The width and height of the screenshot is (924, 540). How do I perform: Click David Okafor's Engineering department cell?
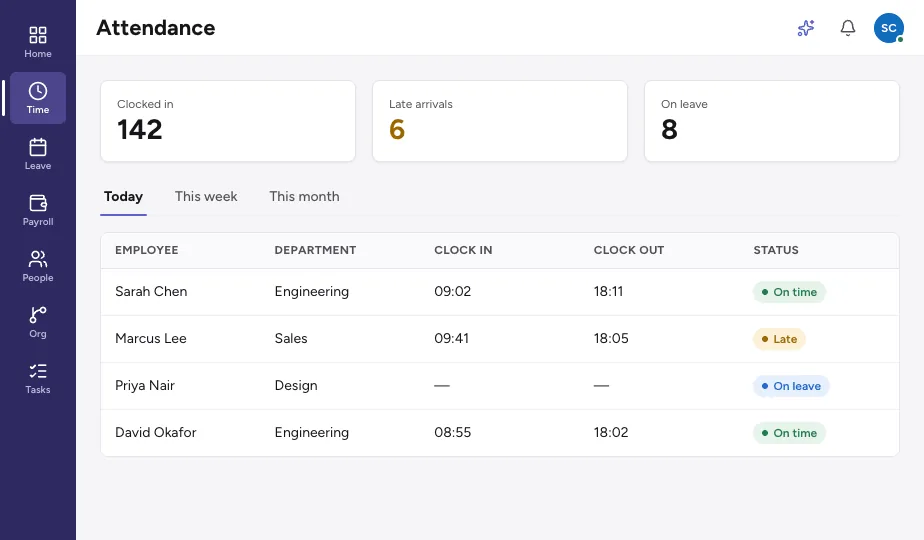pos(312,433)
